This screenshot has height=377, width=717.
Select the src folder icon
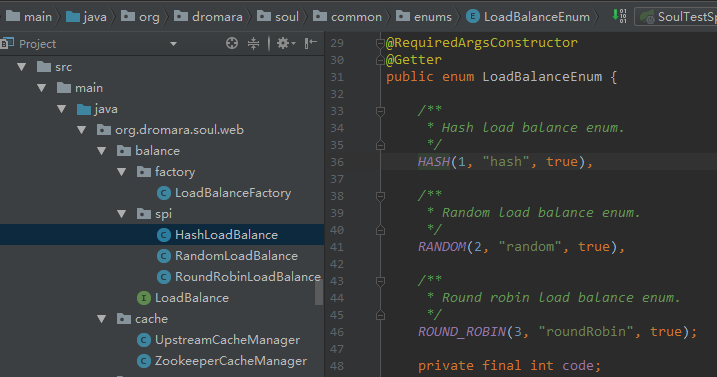(44, 67)
